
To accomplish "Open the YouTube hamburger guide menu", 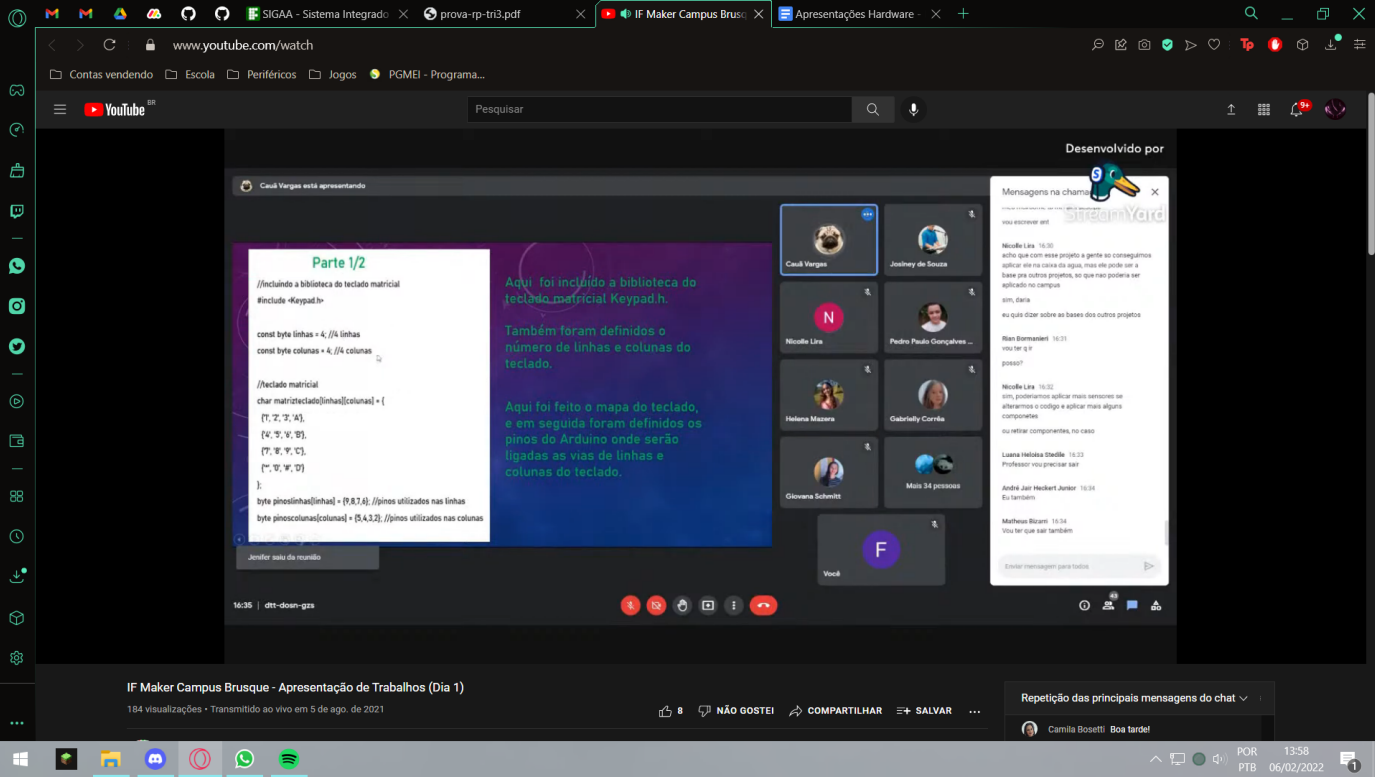I will (x=60, y=110).
